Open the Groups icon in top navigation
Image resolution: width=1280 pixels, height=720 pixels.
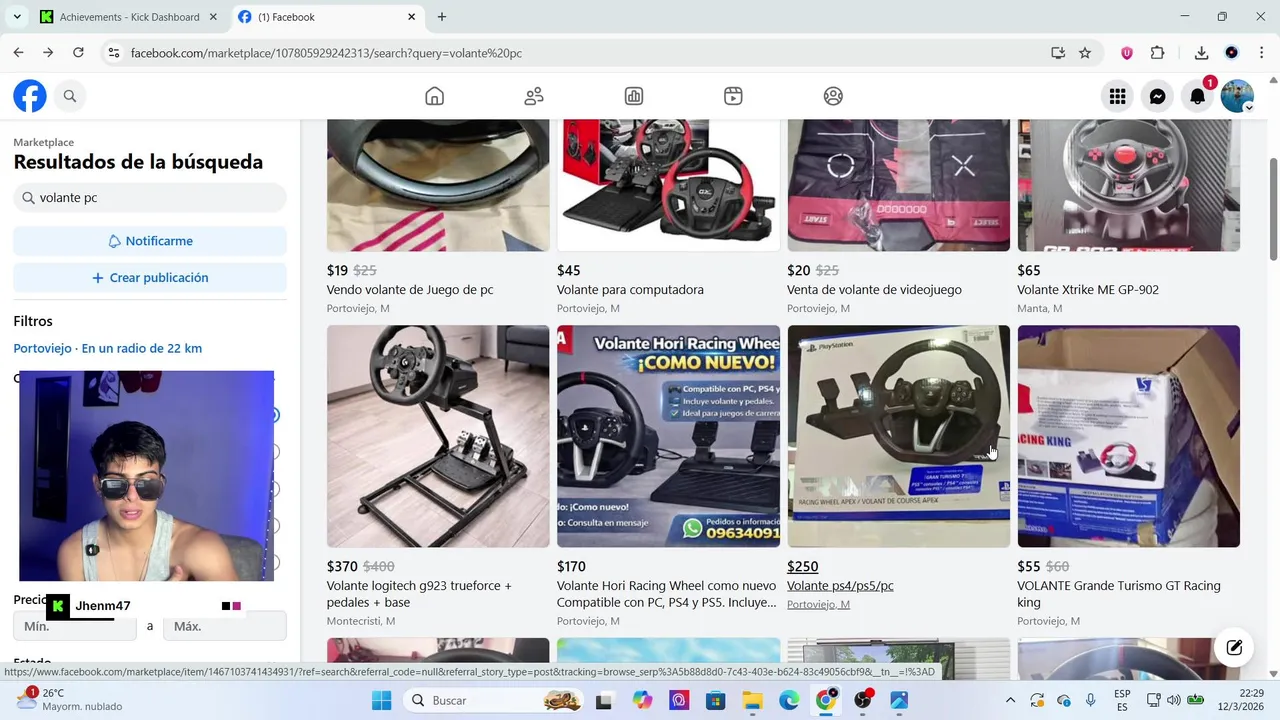tap(833, 96)
